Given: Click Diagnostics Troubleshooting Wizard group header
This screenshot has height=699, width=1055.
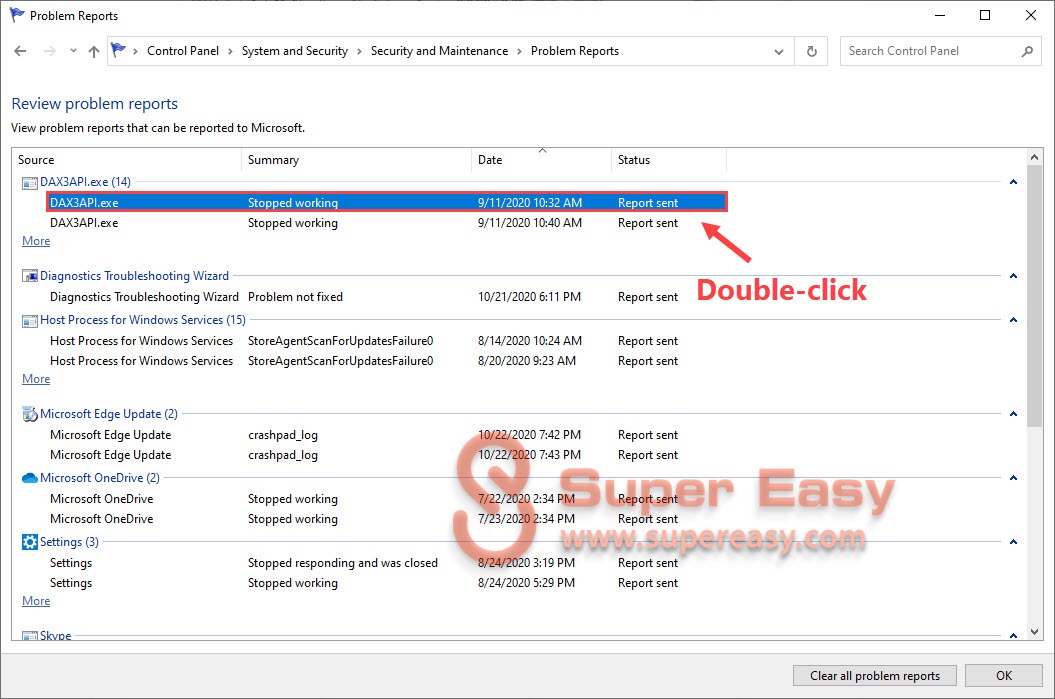Looking at the screenshot, I should point(135,276).
